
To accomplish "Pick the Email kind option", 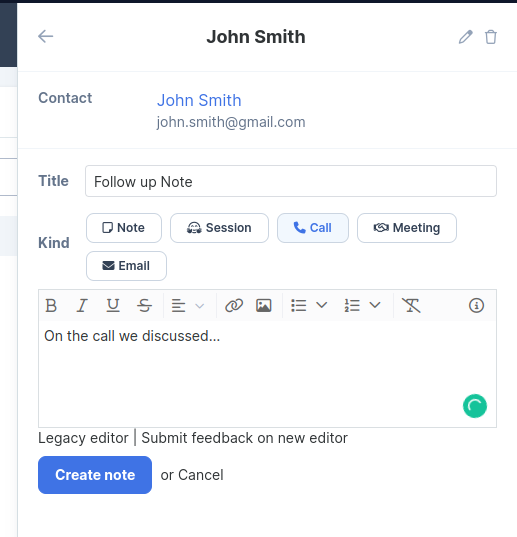I will click(x=126, y=266).
